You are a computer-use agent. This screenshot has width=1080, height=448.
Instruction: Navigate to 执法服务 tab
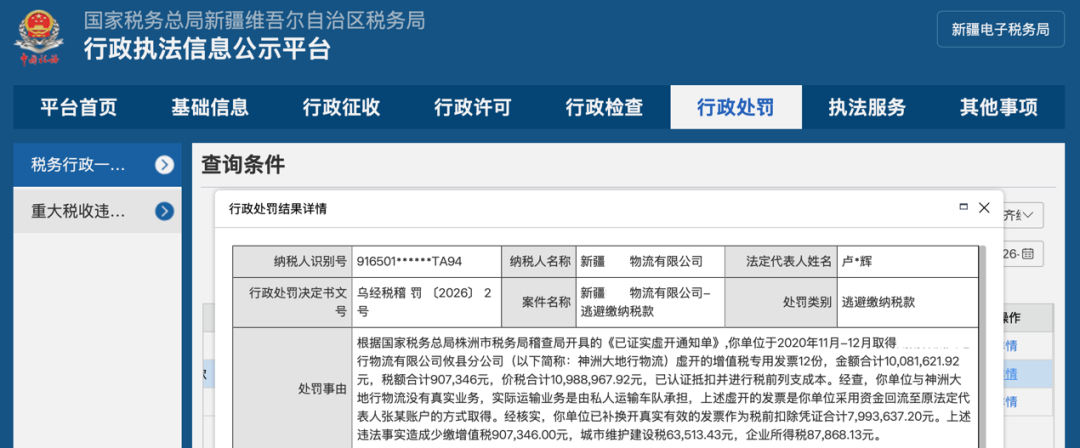(867, 108)
